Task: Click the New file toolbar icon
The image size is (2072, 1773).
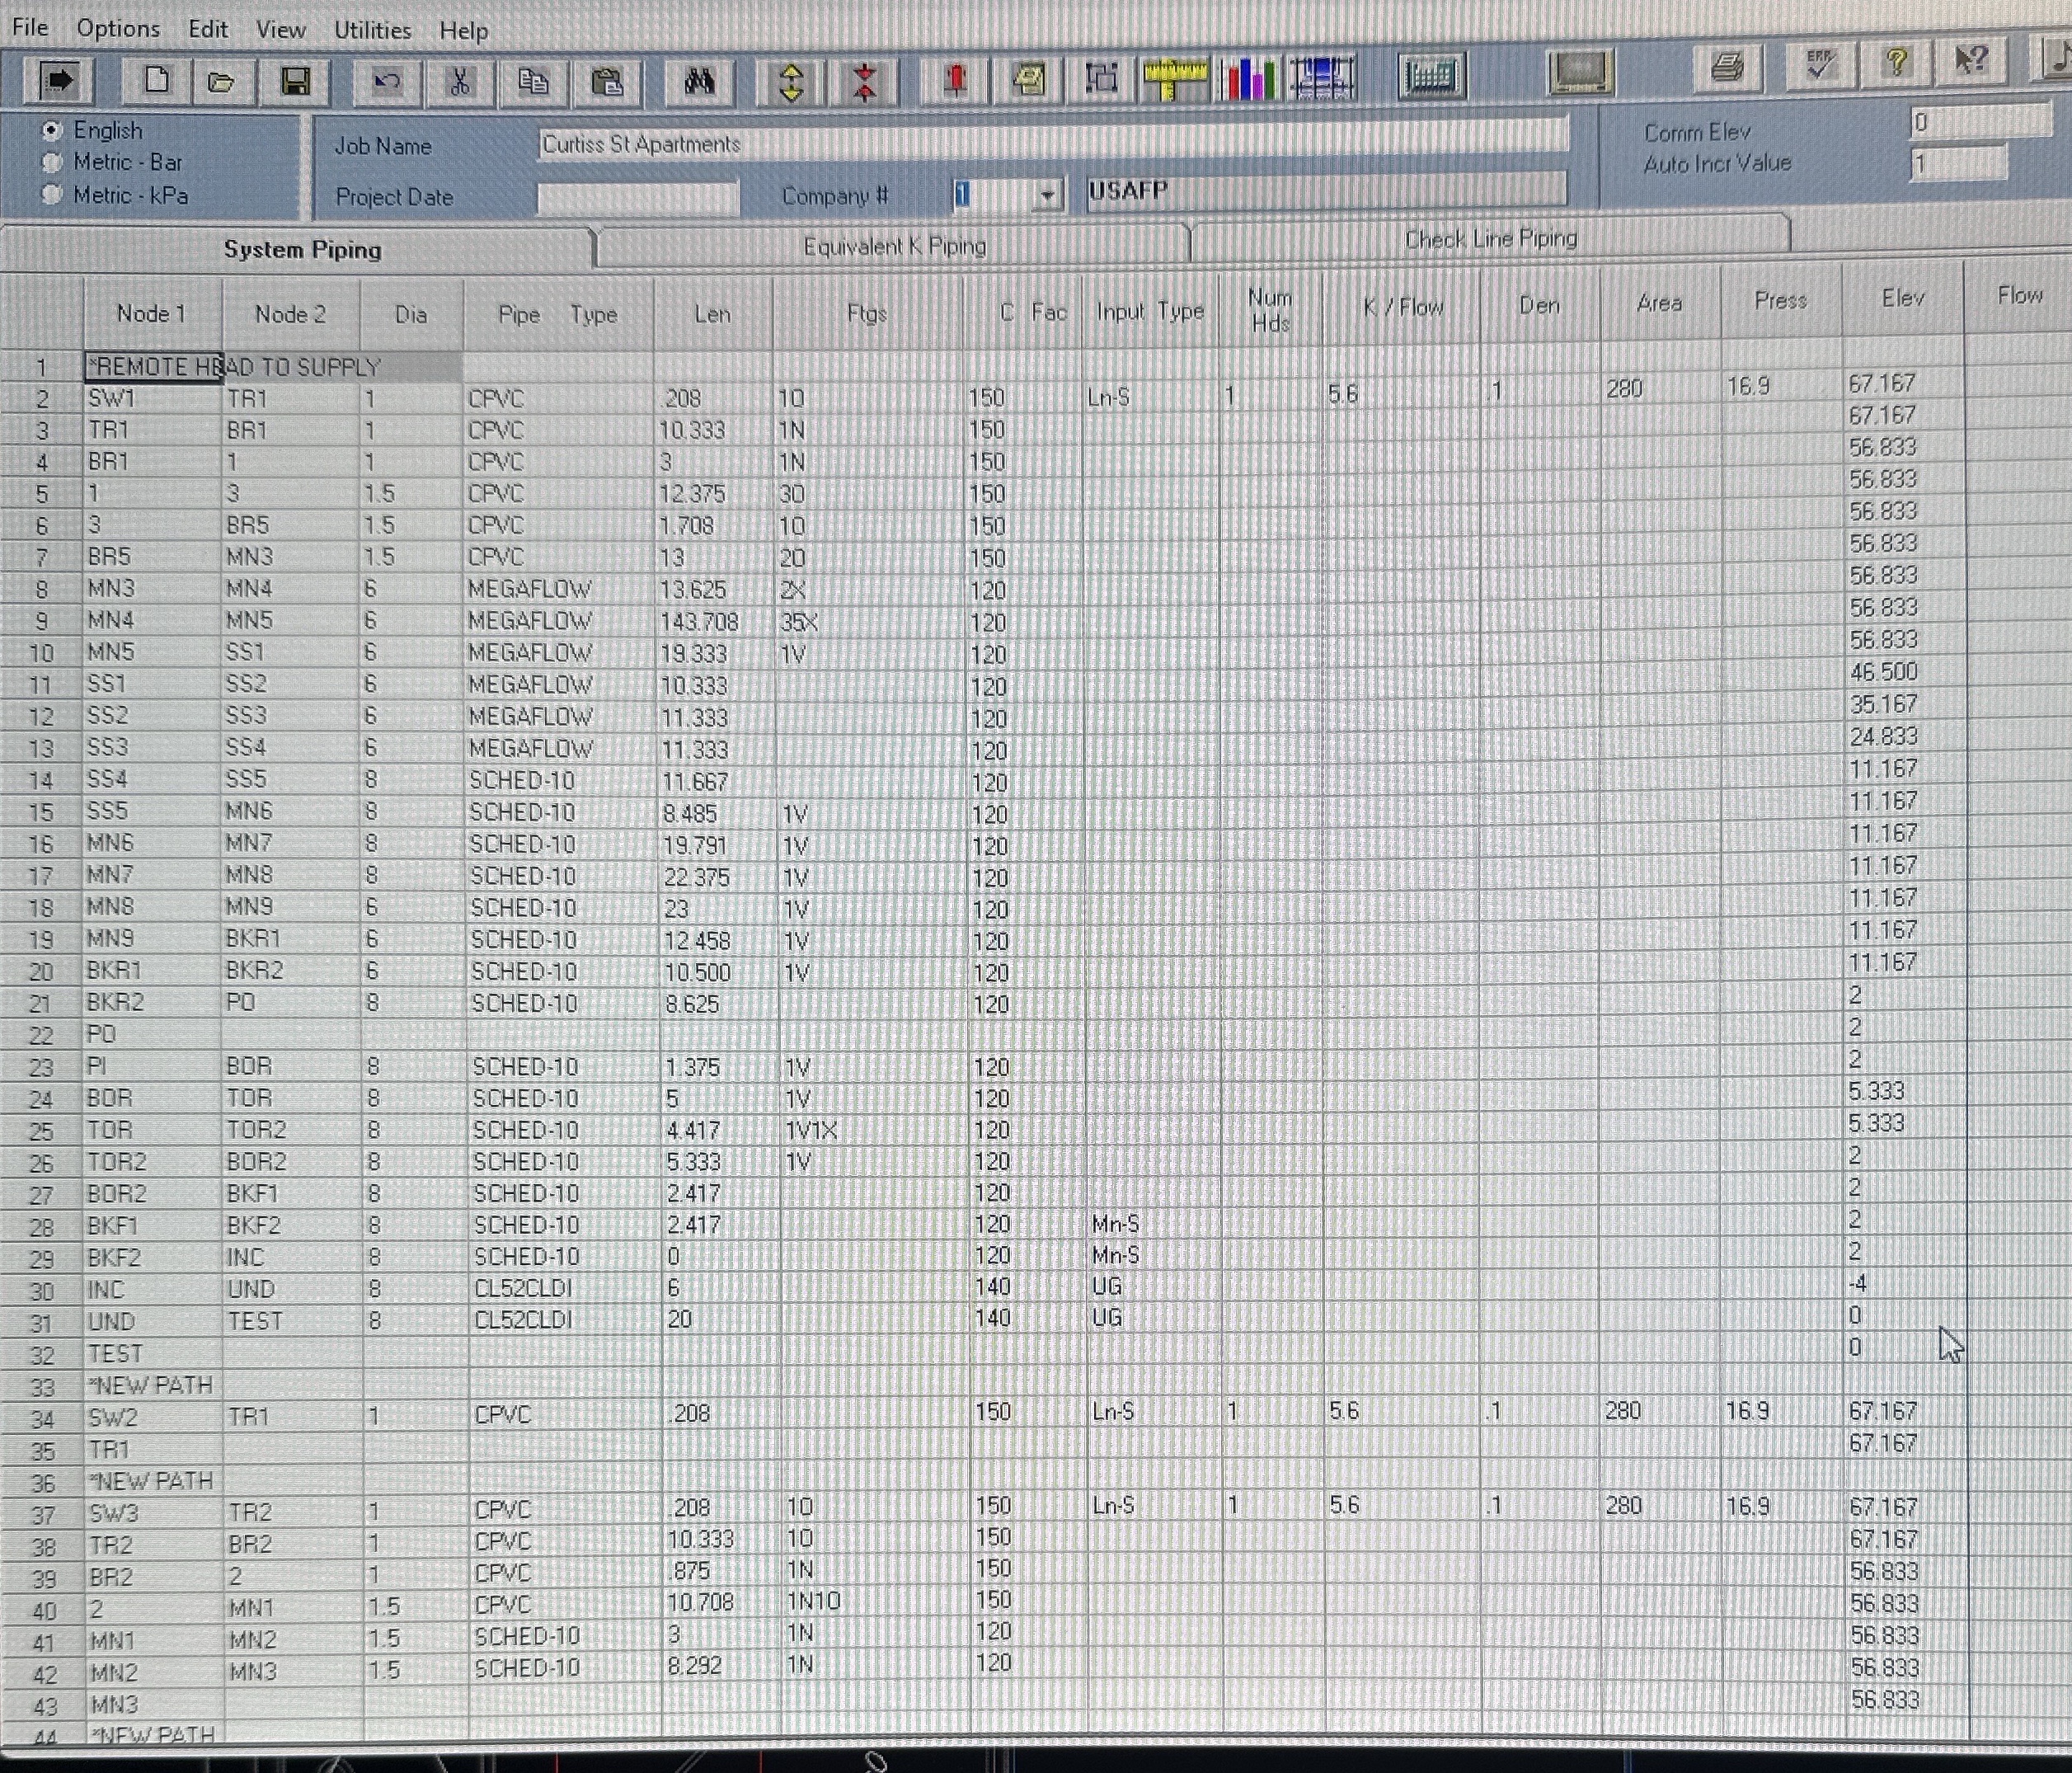Action: tap(156, 81)
